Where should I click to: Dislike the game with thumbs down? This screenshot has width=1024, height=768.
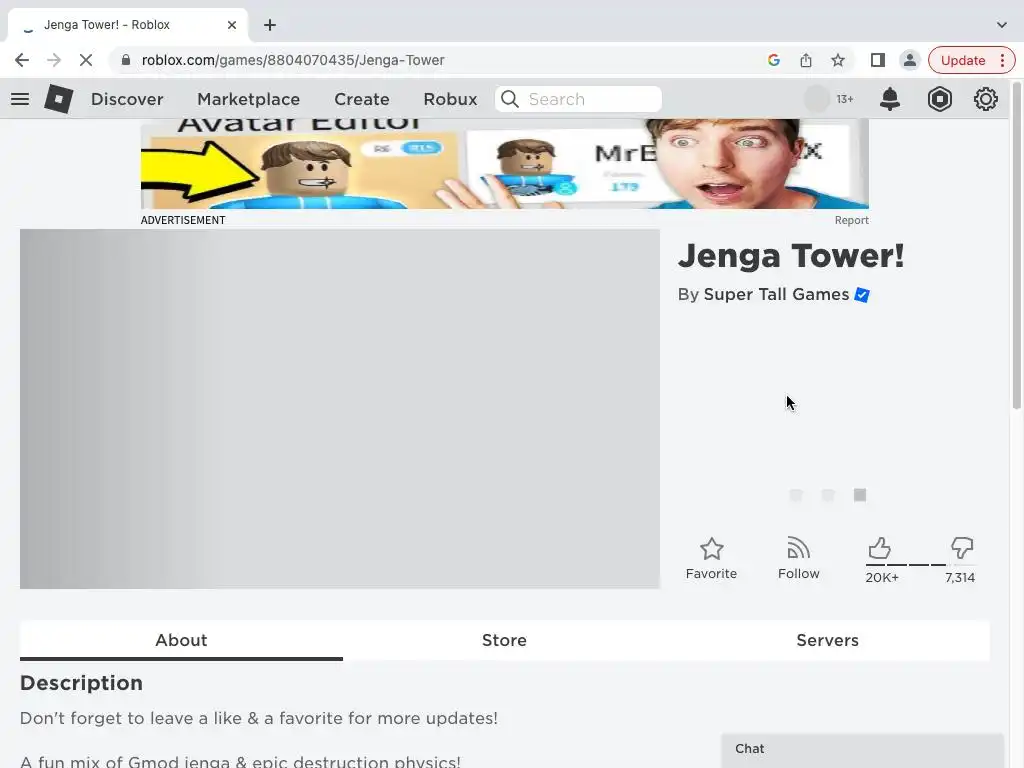tap(961, 548)
